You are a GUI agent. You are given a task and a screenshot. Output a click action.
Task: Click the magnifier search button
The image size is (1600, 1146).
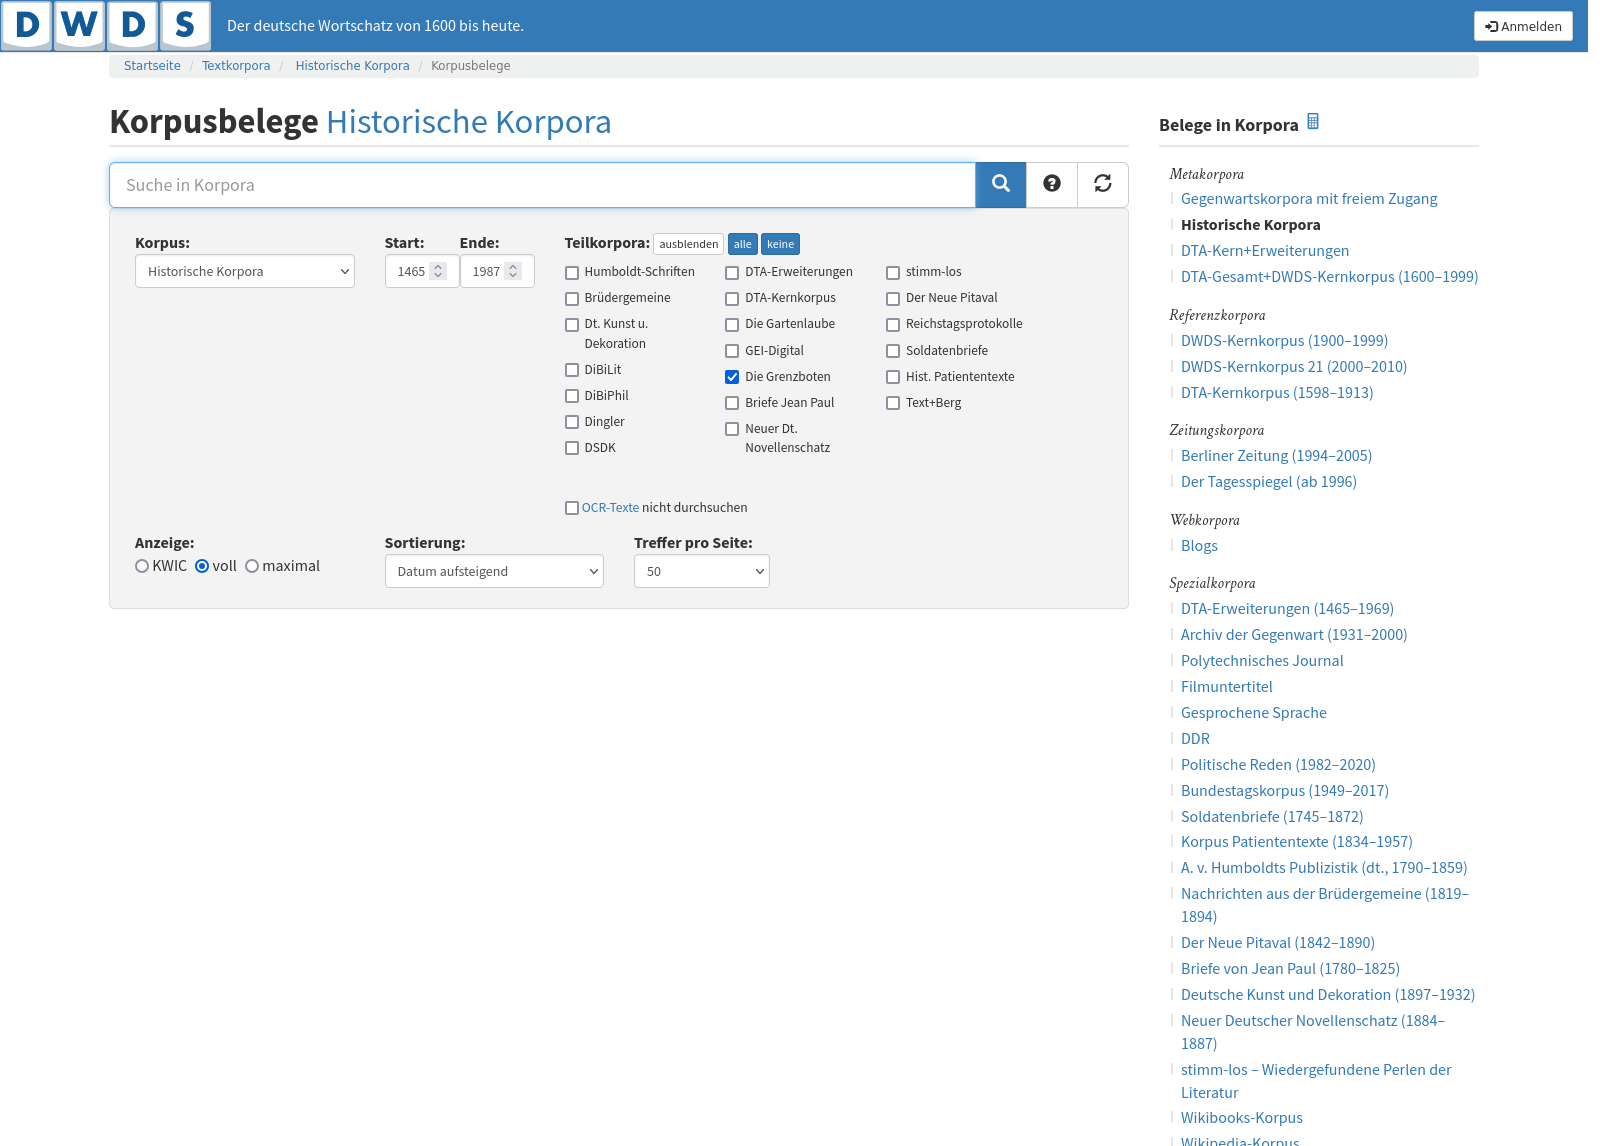[1000, 185]
